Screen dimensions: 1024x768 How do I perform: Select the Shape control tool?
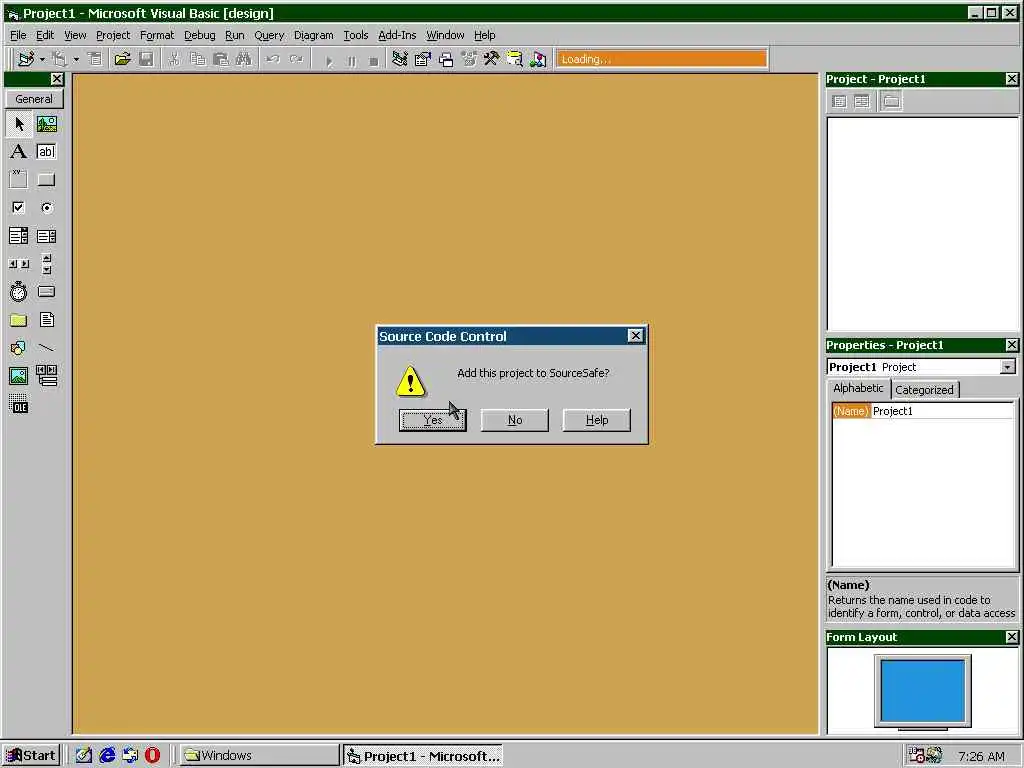click(19, 348)
